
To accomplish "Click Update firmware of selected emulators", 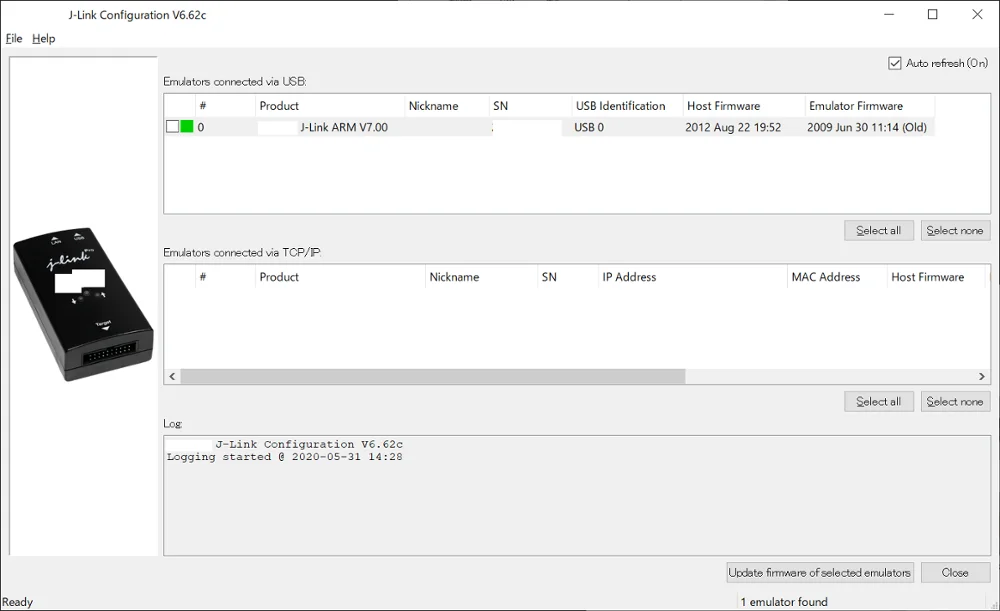I will (820, 572).
